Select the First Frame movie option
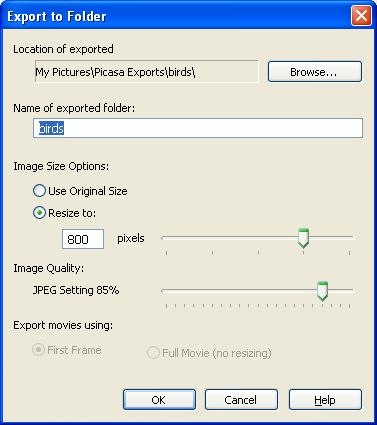377x425 pixels. 38,350
